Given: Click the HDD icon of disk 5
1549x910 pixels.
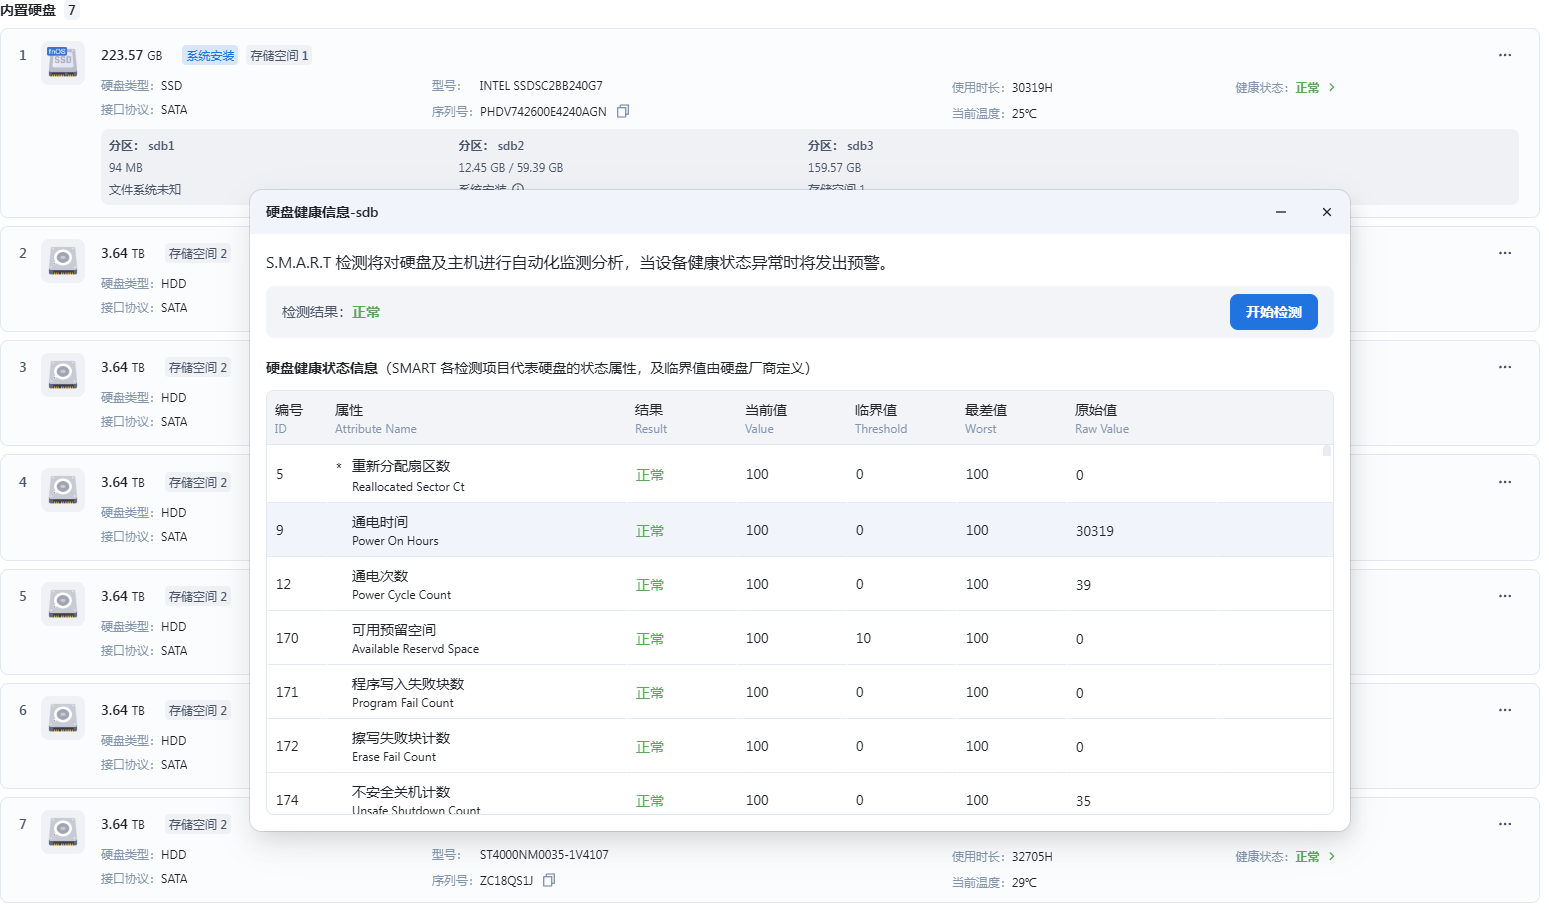Looking at the screenshot, I should click(62, 604).
